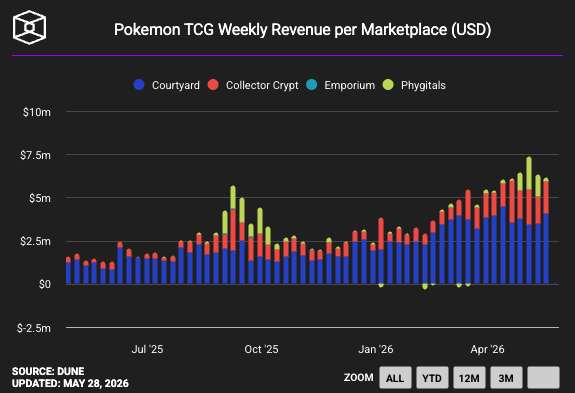Click the ZOOM label
This screenshot has height=393, width=575.
[359, 378]
